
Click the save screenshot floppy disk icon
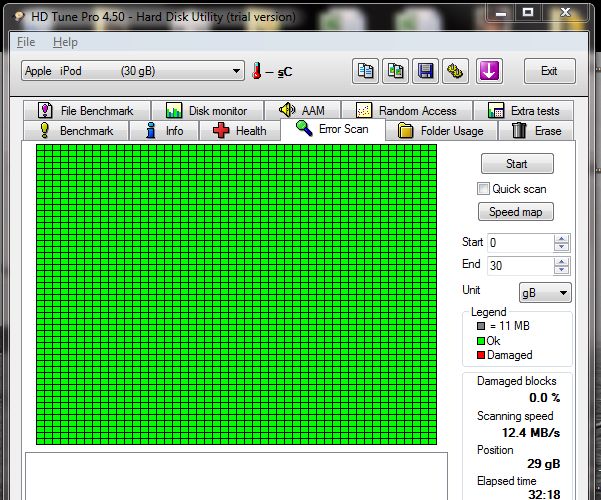[x=427, y=71]
